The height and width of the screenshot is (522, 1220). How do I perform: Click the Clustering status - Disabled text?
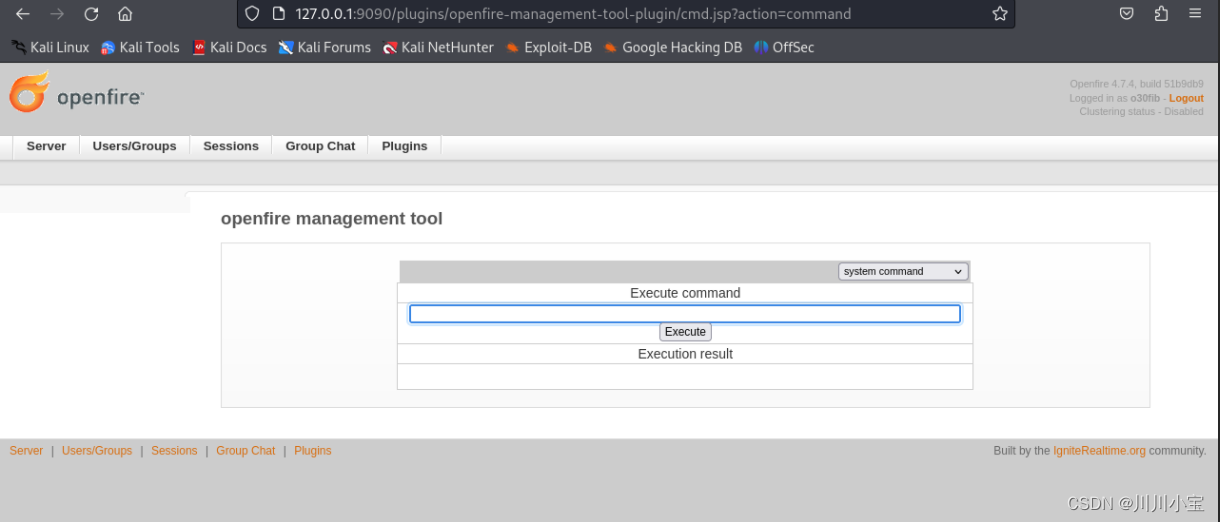click(1142, 111)
